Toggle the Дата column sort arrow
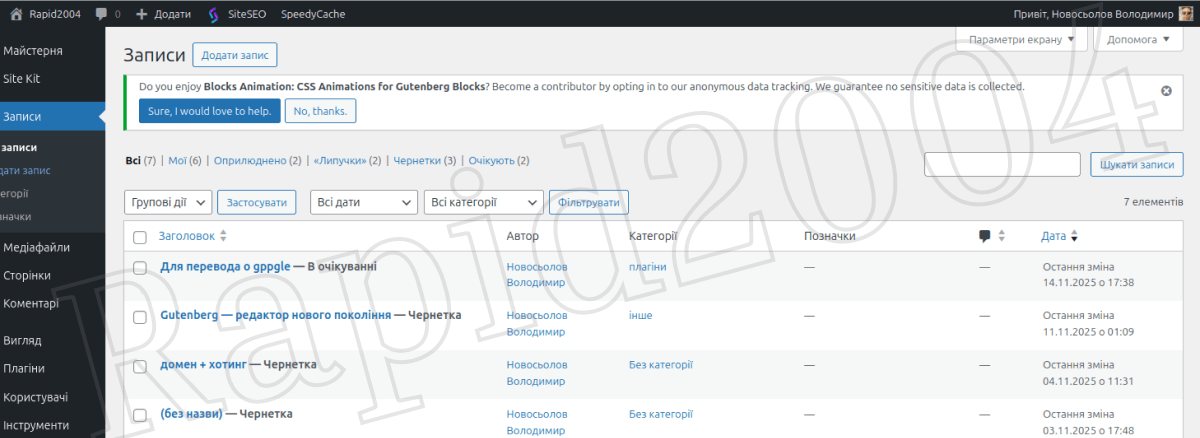This screenshot has width=1200, height=438. [x=1074, y=237]
